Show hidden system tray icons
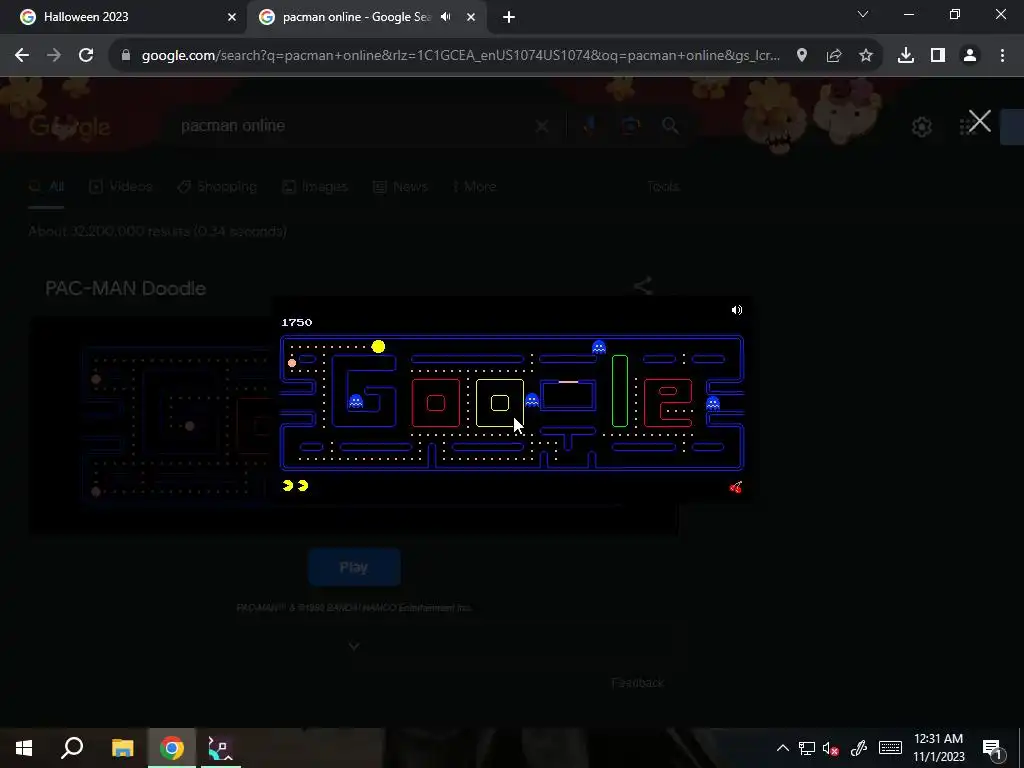Image resolution: width=1024 pixels, height=768 pixels. pos(782,748)
